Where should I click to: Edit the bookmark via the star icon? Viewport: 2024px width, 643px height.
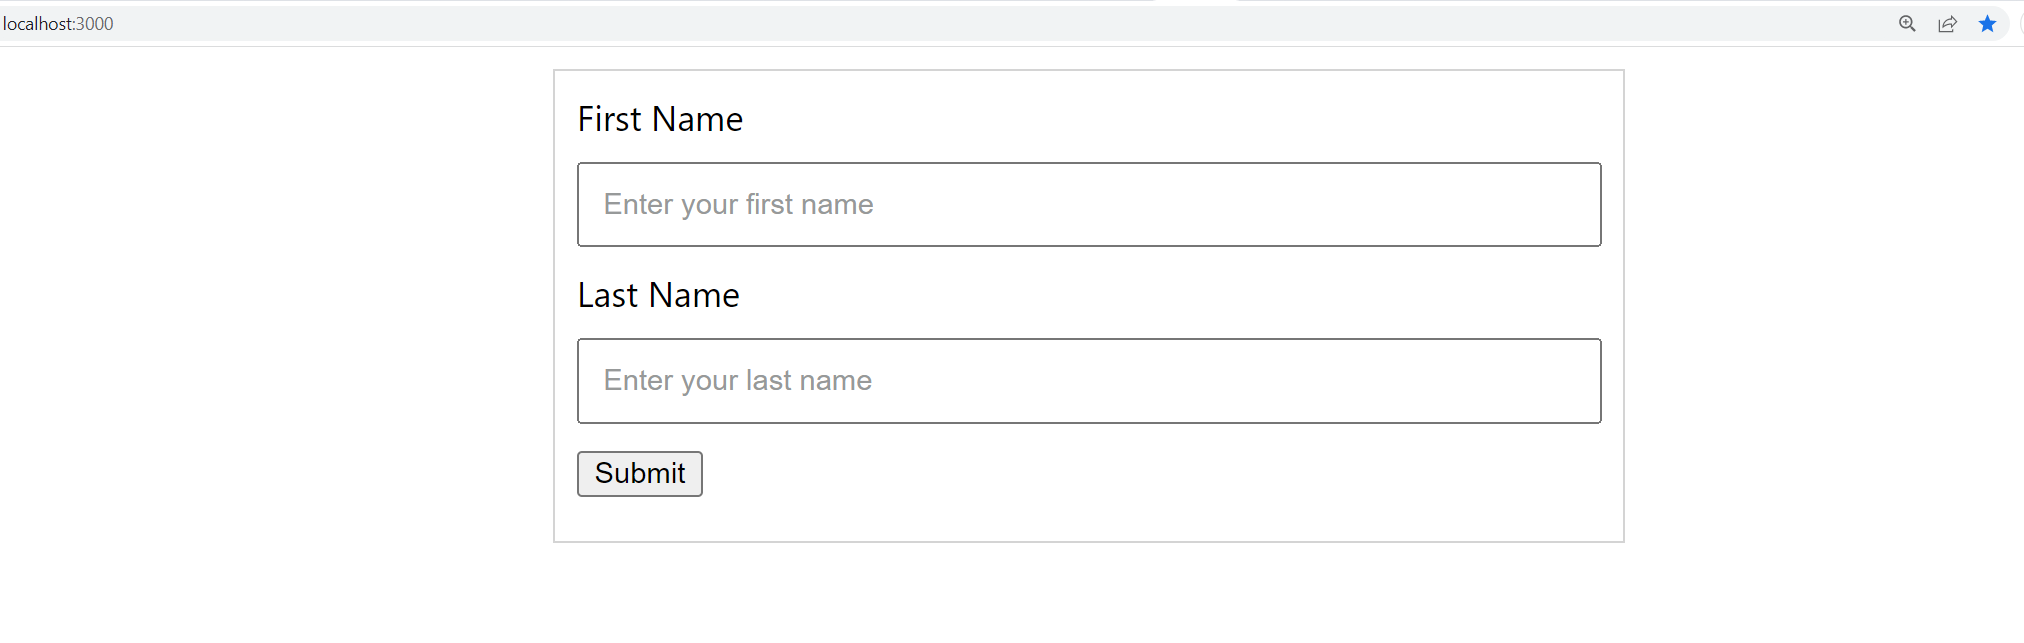[x=1987, y=24]
